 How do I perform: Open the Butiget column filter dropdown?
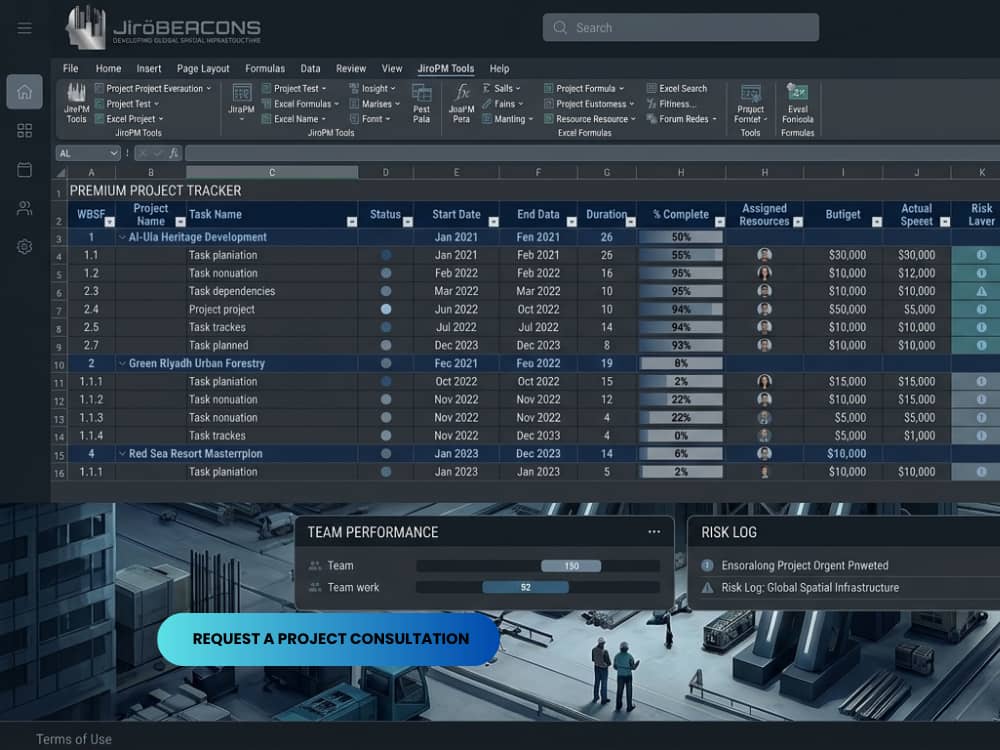[x=876, y=222]
